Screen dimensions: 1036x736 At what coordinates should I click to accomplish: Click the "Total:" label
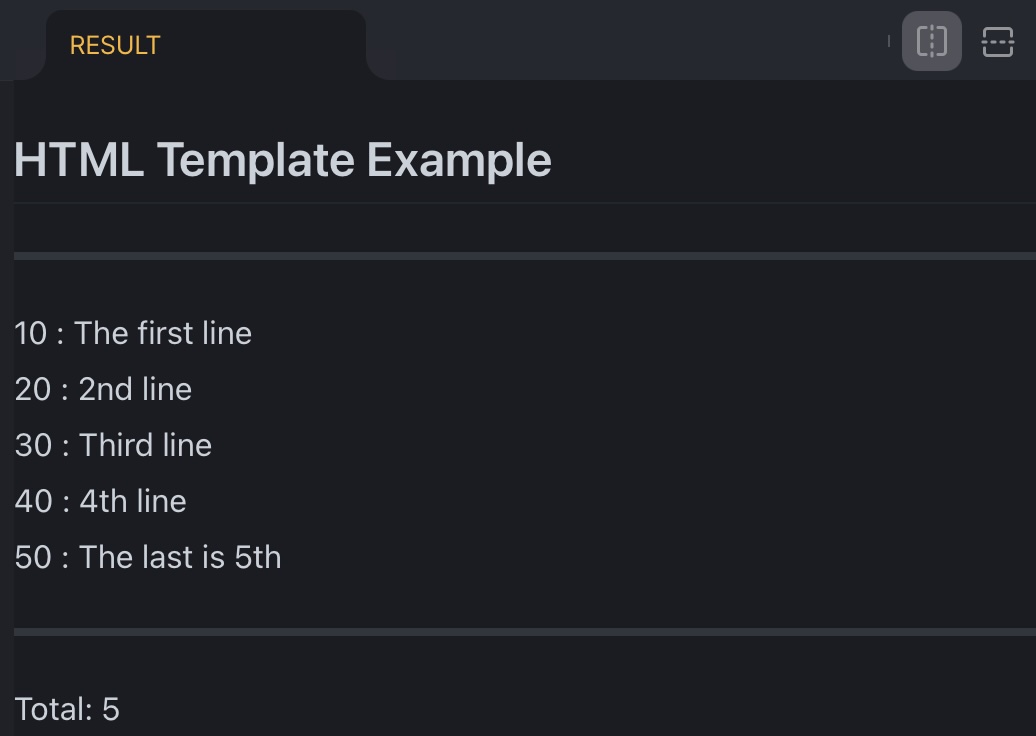(x=54, y=709)
